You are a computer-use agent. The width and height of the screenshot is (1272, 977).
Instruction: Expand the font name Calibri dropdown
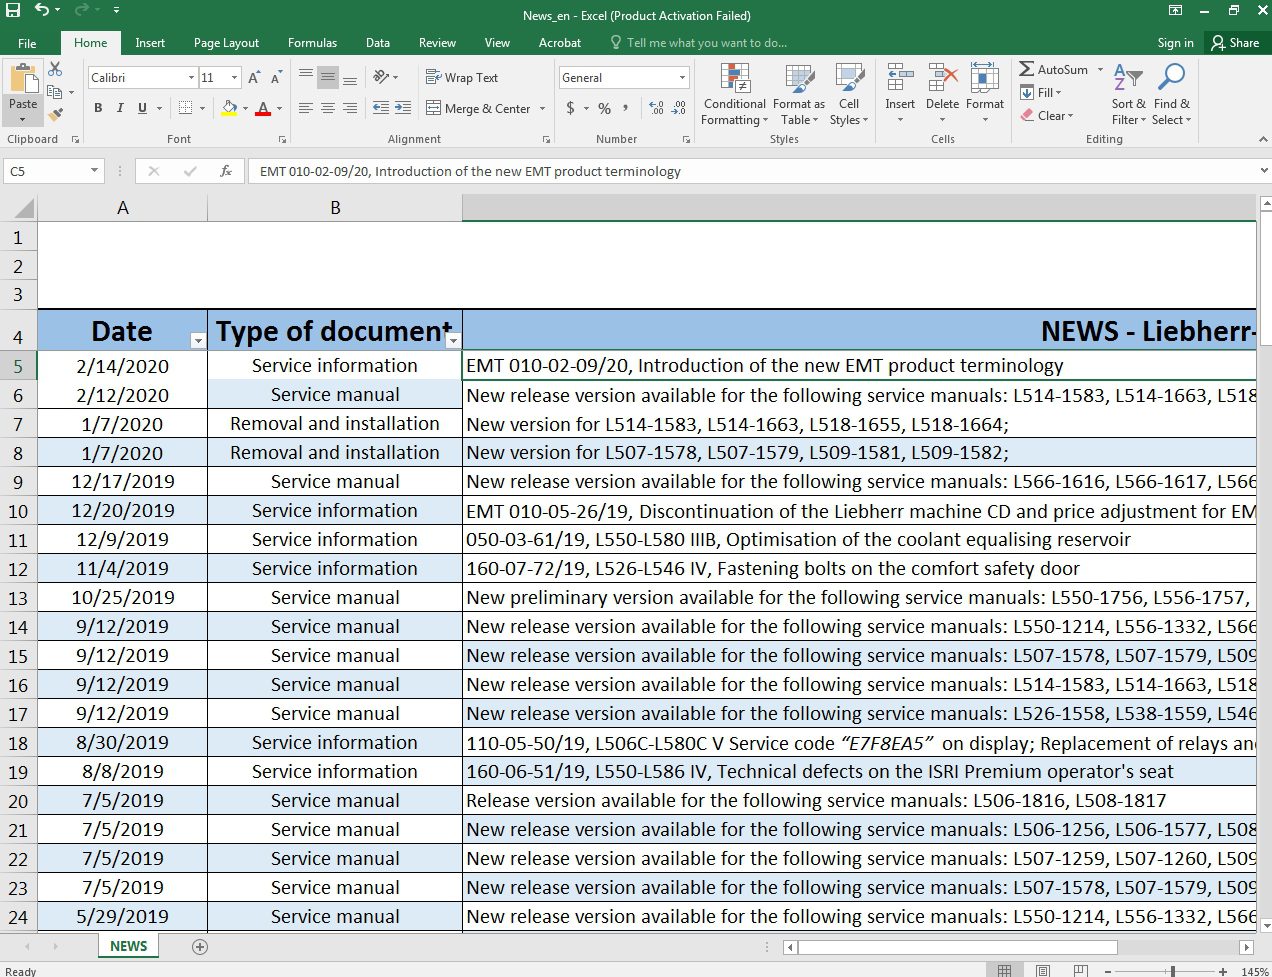191,77
